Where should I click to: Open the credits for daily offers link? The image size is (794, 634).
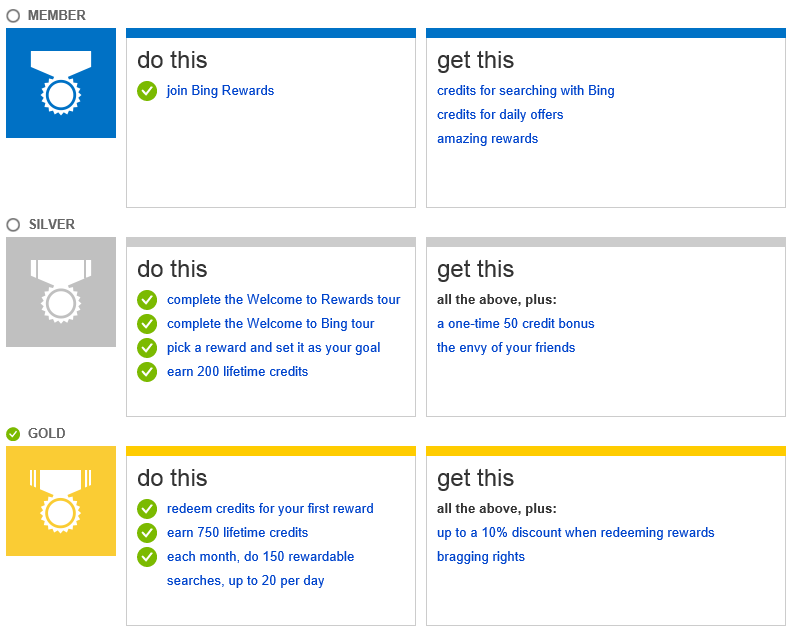click(500, 115)
